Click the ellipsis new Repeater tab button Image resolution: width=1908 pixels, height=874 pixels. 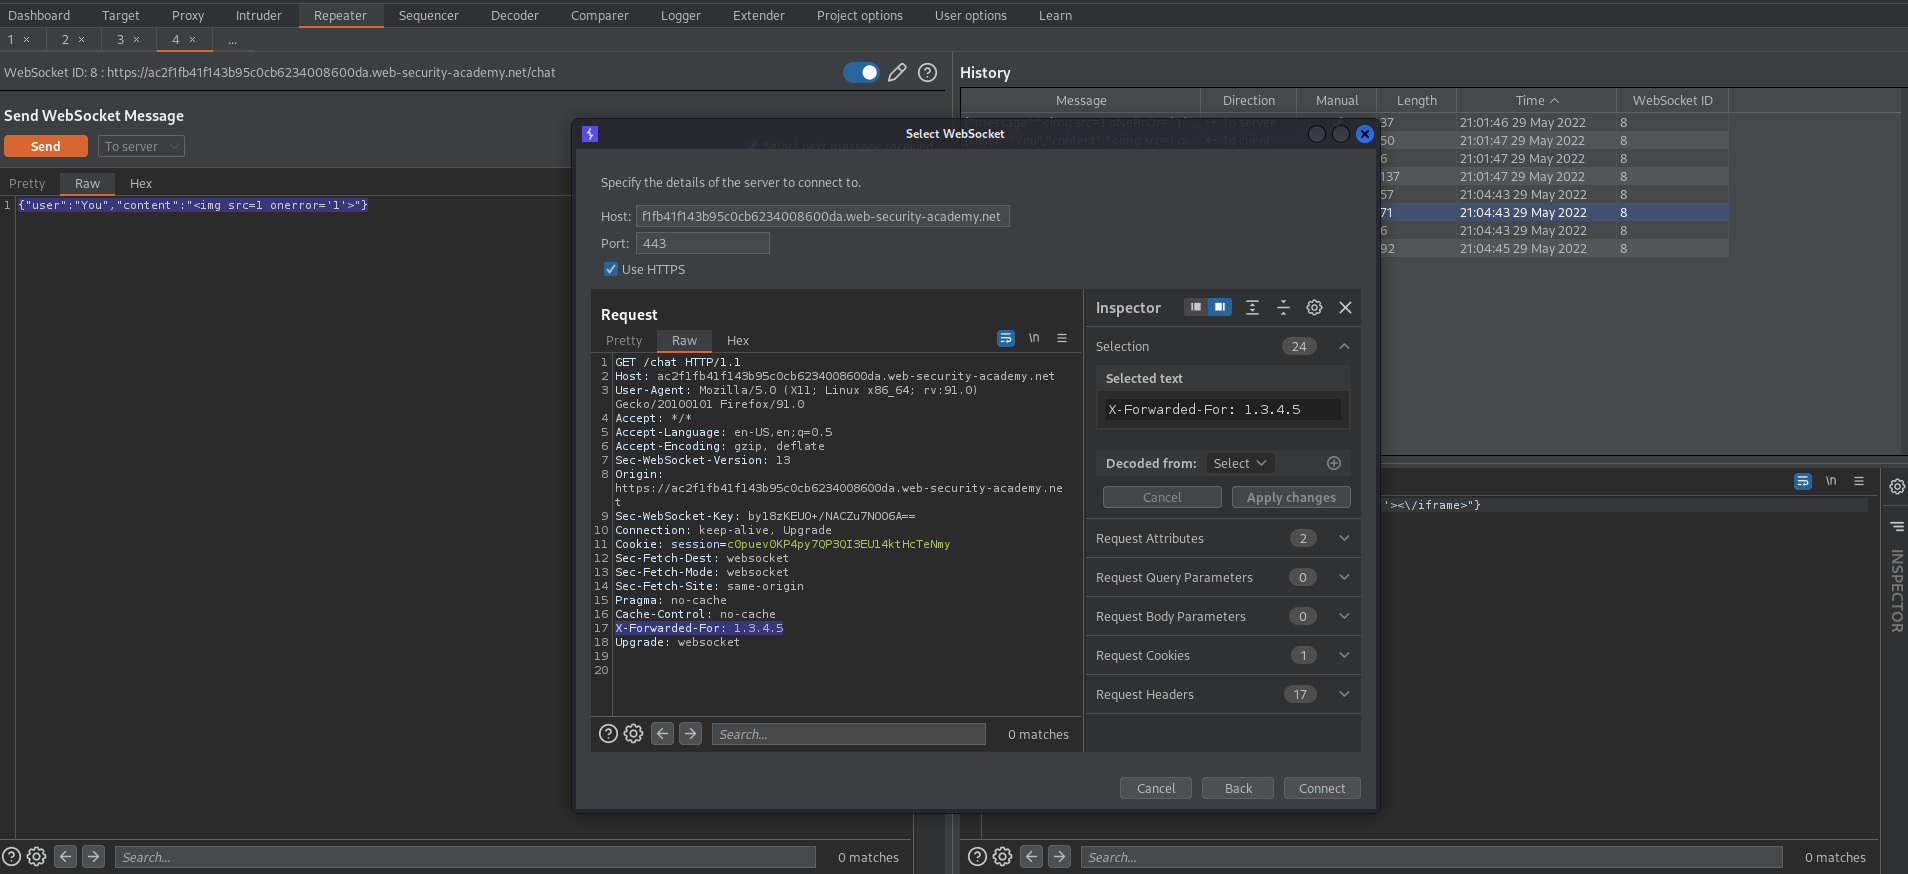tap(232, 39)
